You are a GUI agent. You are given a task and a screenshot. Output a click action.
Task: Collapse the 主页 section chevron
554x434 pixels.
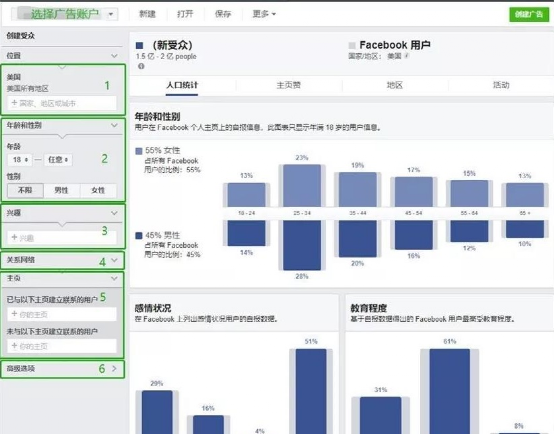[x=114, y=278]
